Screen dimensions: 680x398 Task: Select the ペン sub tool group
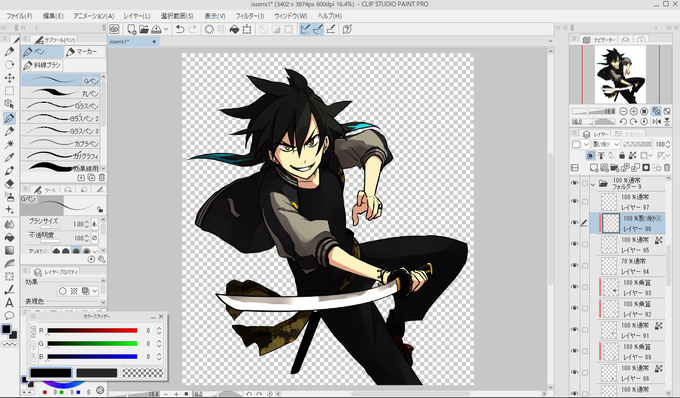pos(42,52)
